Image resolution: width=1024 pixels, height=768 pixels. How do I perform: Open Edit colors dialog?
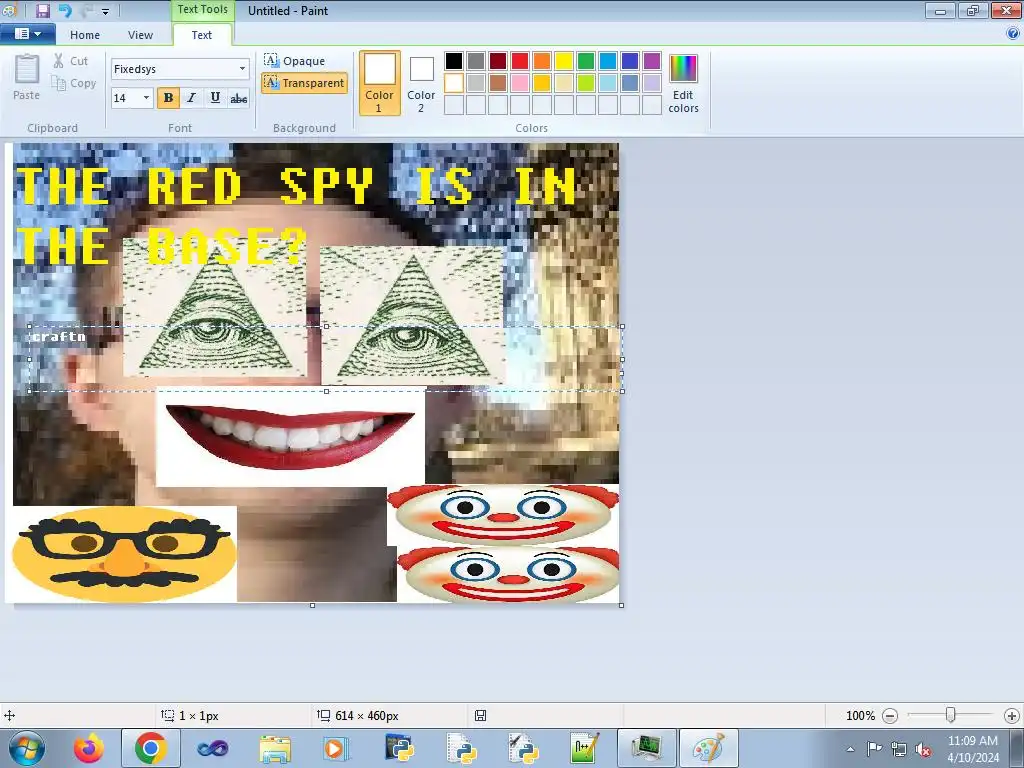point(683,83)
